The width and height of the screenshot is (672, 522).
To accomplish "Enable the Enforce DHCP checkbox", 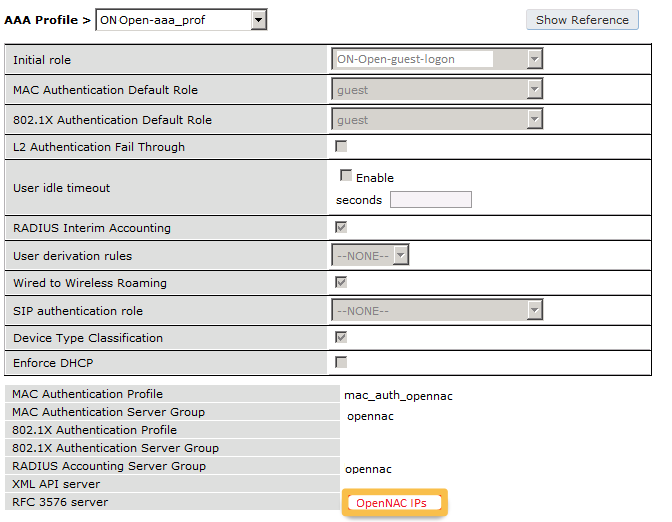I will tap(342, 362).
